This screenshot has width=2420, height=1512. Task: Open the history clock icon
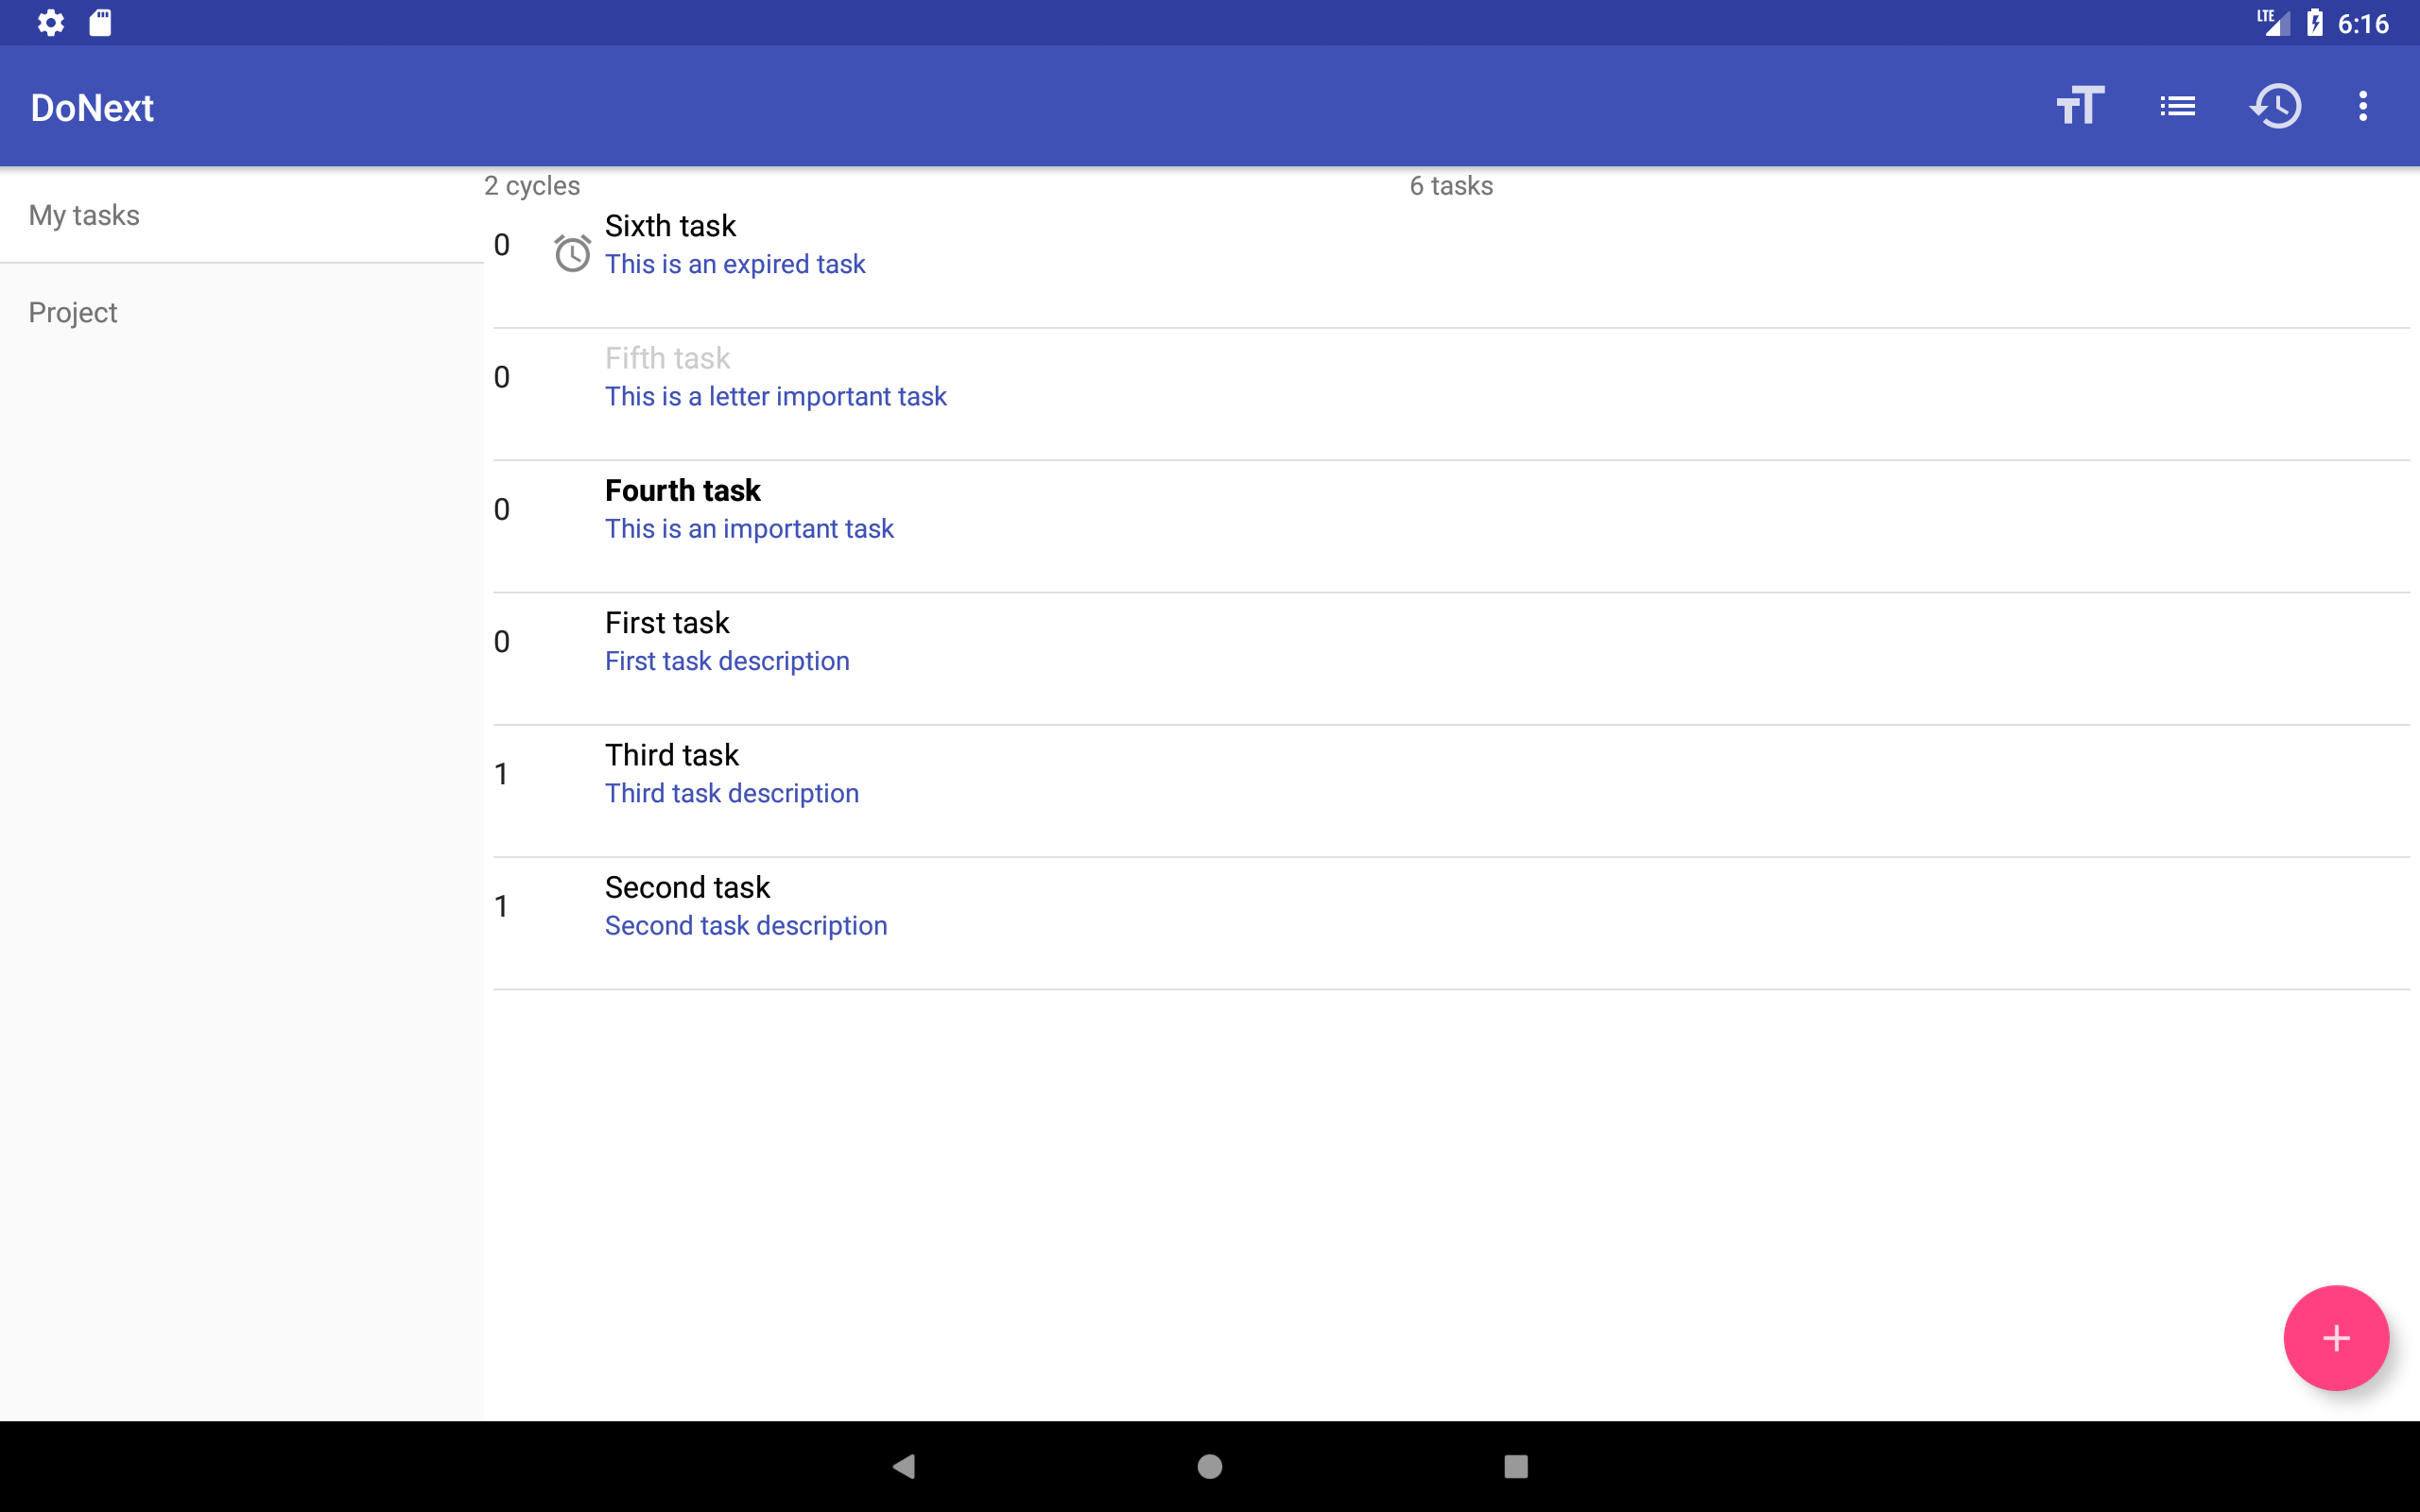click(x=2275, y=106)
